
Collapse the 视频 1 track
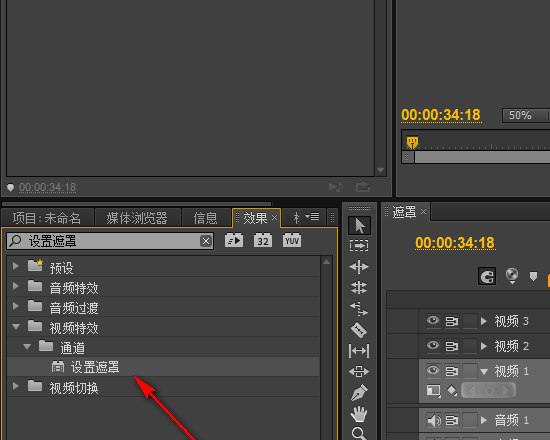click(484, 372)
